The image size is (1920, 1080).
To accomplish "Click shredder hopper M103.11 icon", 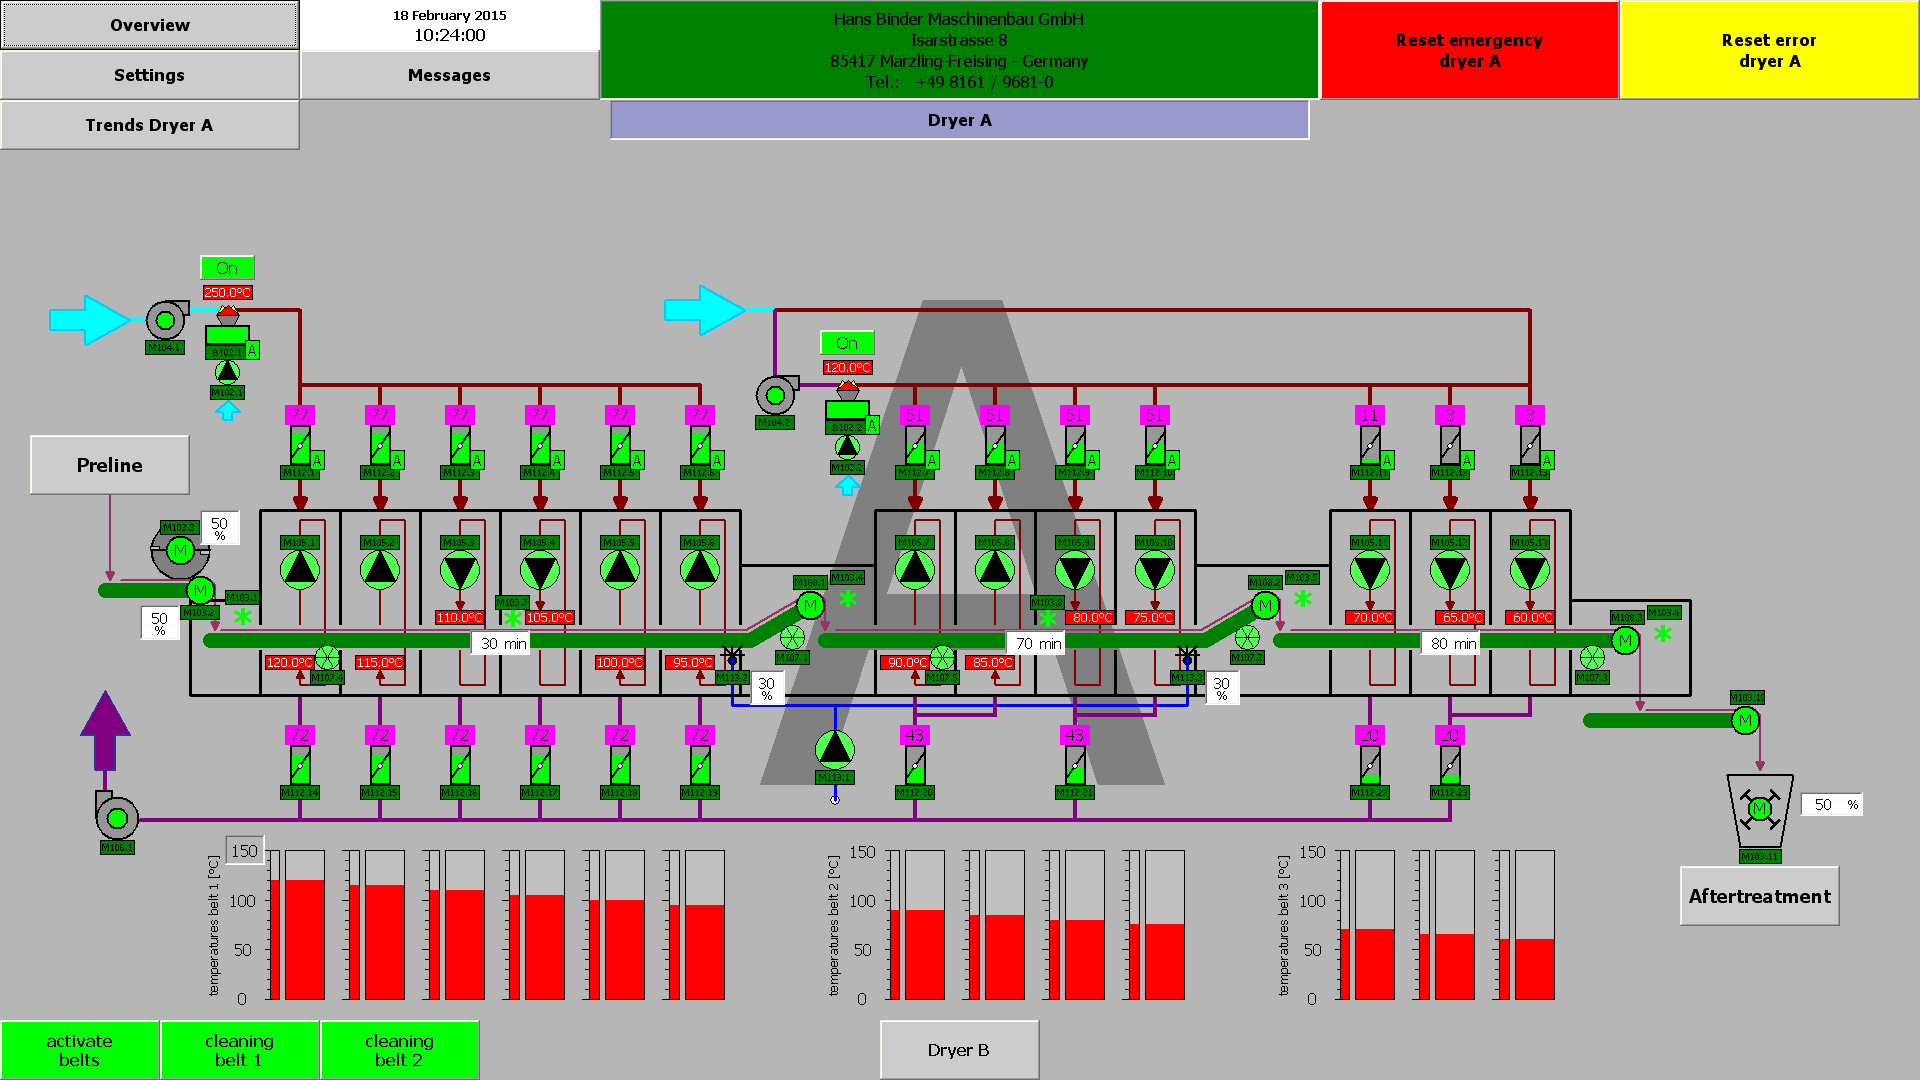I will tap(1760, 811).
